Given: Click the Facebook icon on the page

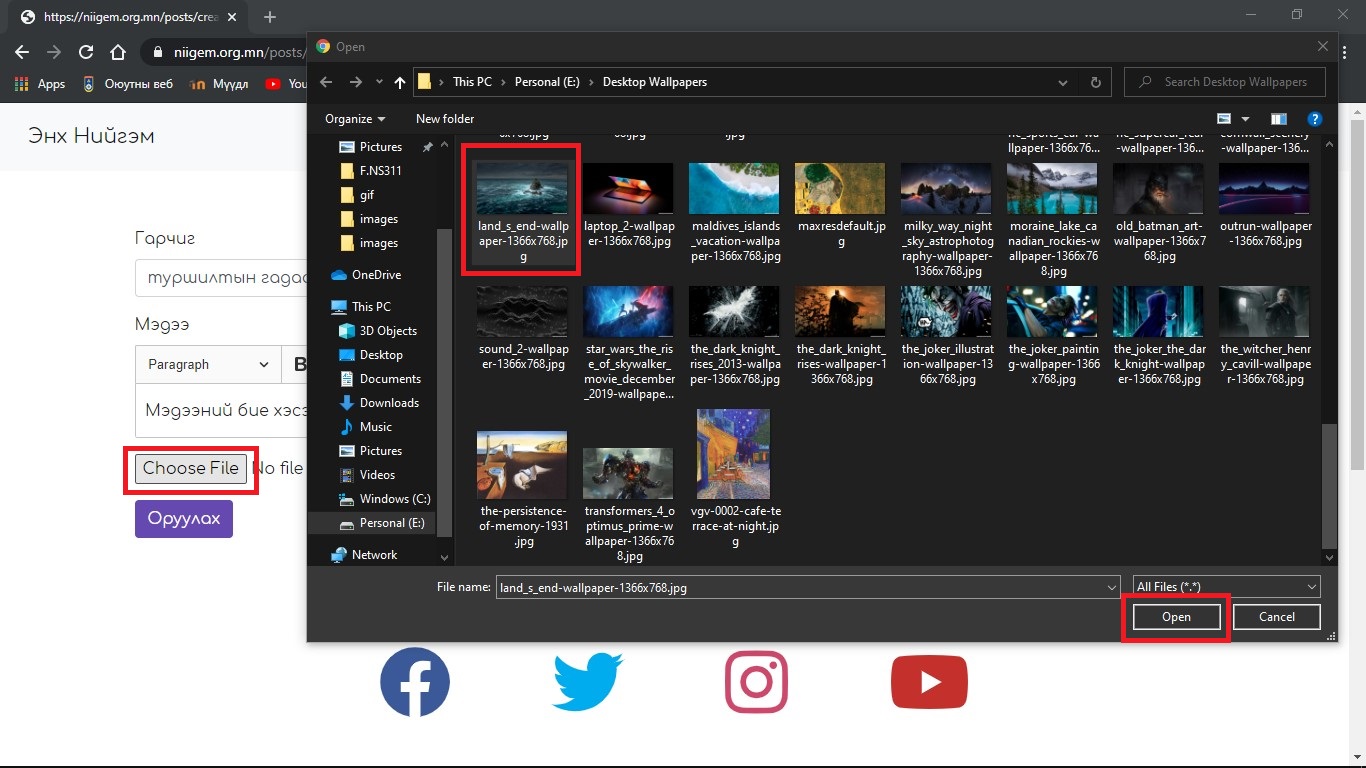Looking at the screenshot, I should point(415,682).
